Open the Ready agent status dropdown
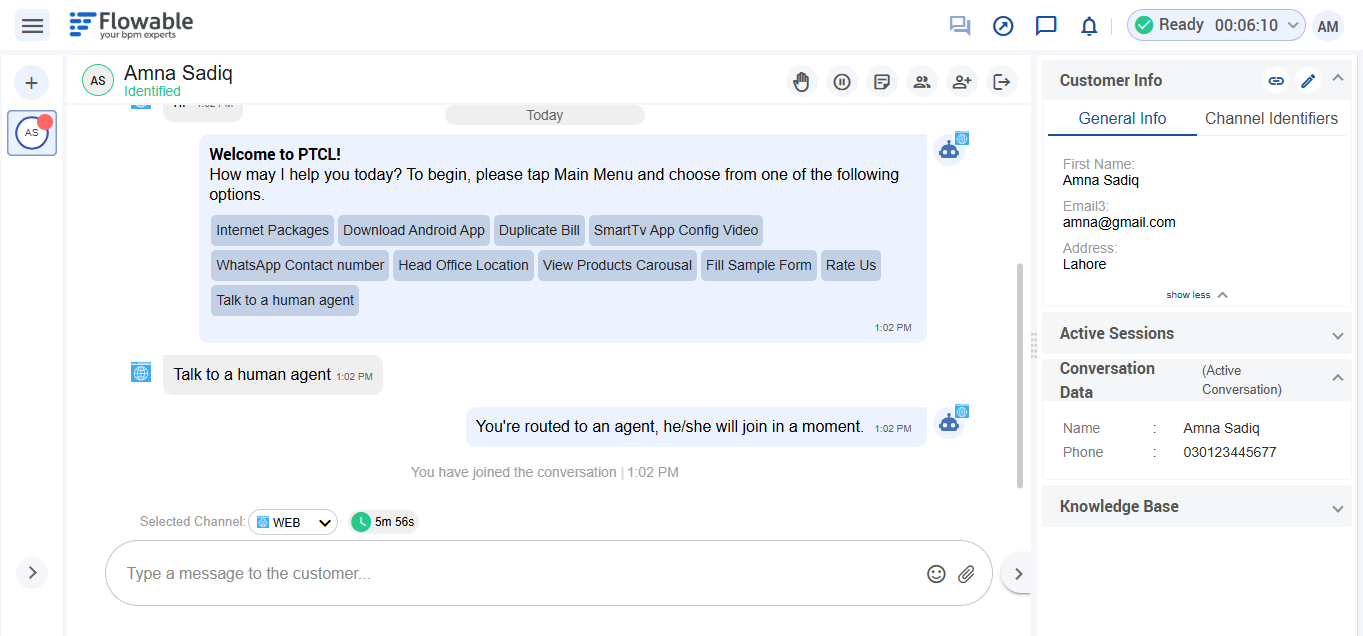This screenshot has width=1363, height=636. coord(1215,25)
